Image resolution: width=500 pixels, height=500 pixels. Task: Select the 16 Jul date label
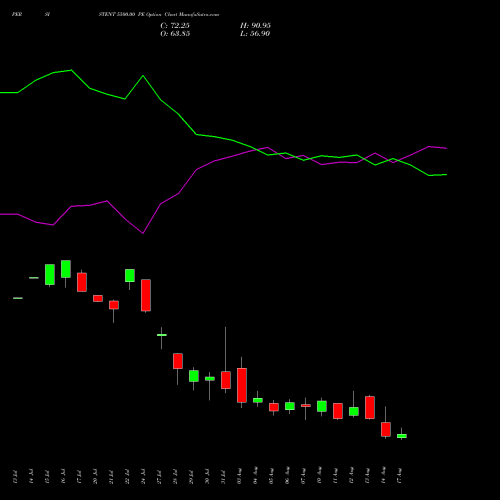63,477
